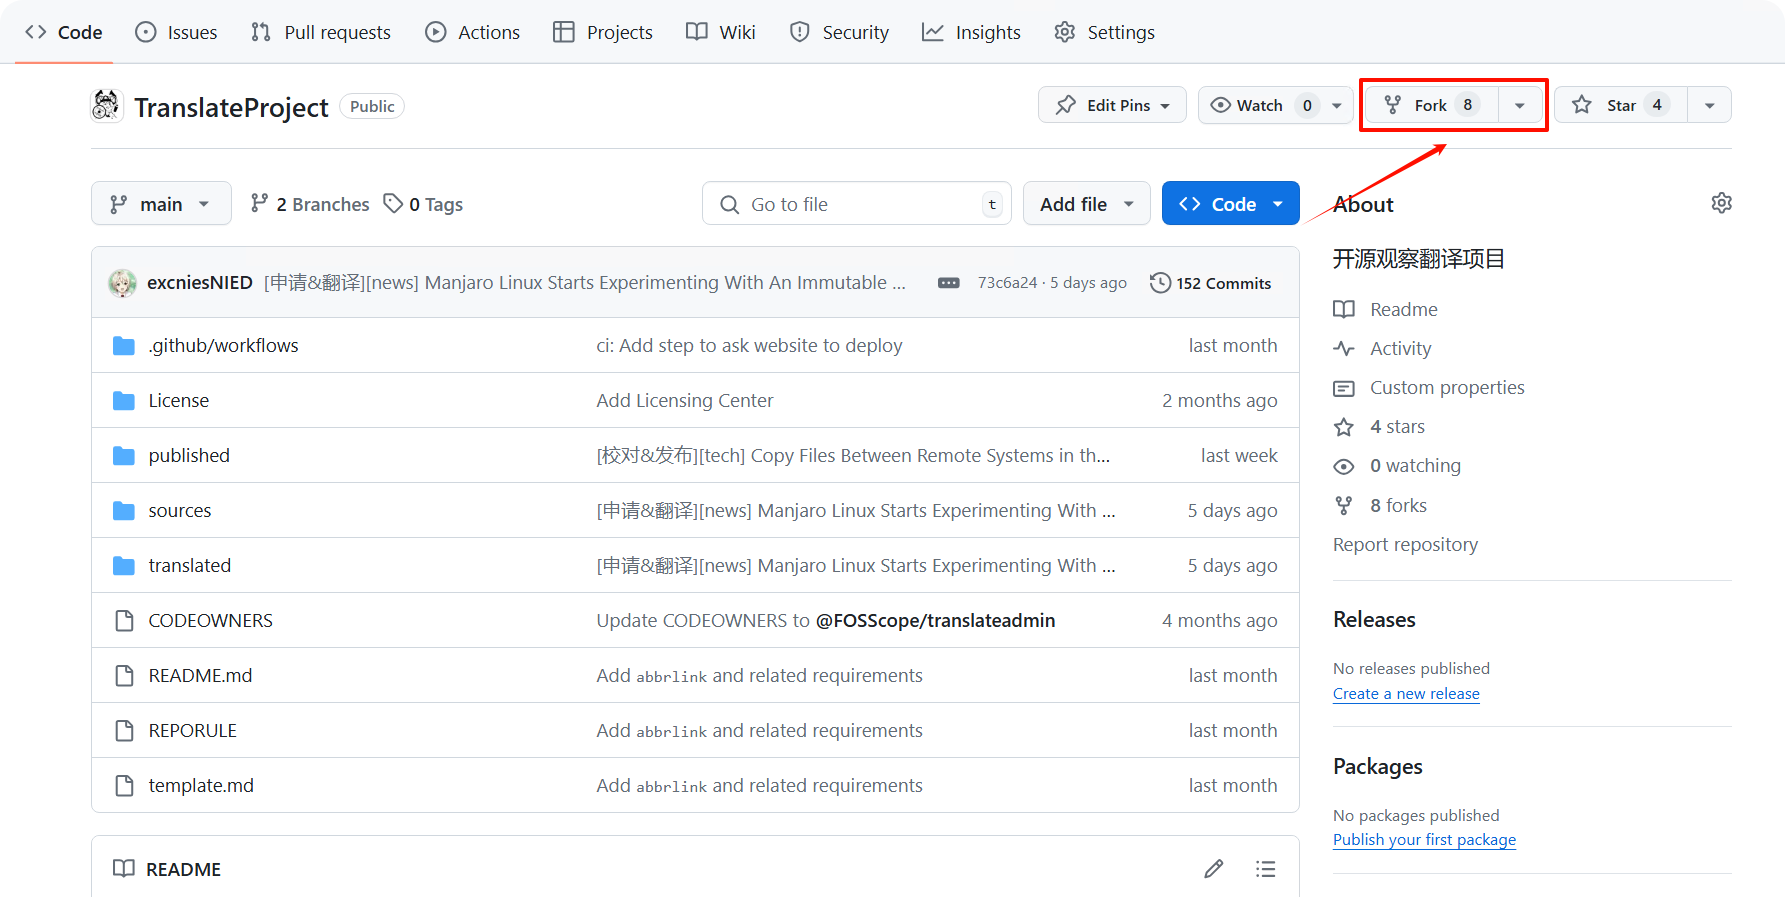Open the Issues tab
The height and width of the screenshot is (897, 1785).
click(176, 32)
